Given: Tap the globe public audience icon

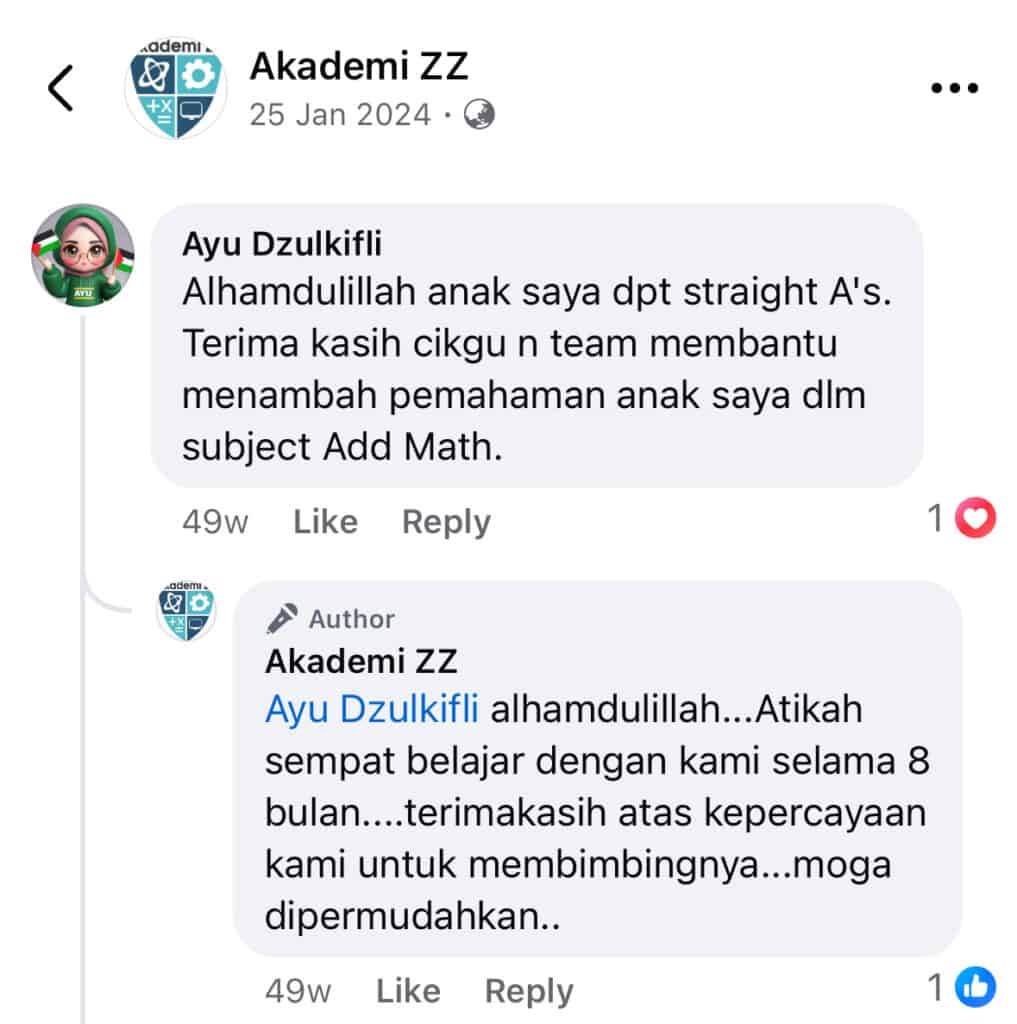Looking at the screenshot, I should 479,115.
